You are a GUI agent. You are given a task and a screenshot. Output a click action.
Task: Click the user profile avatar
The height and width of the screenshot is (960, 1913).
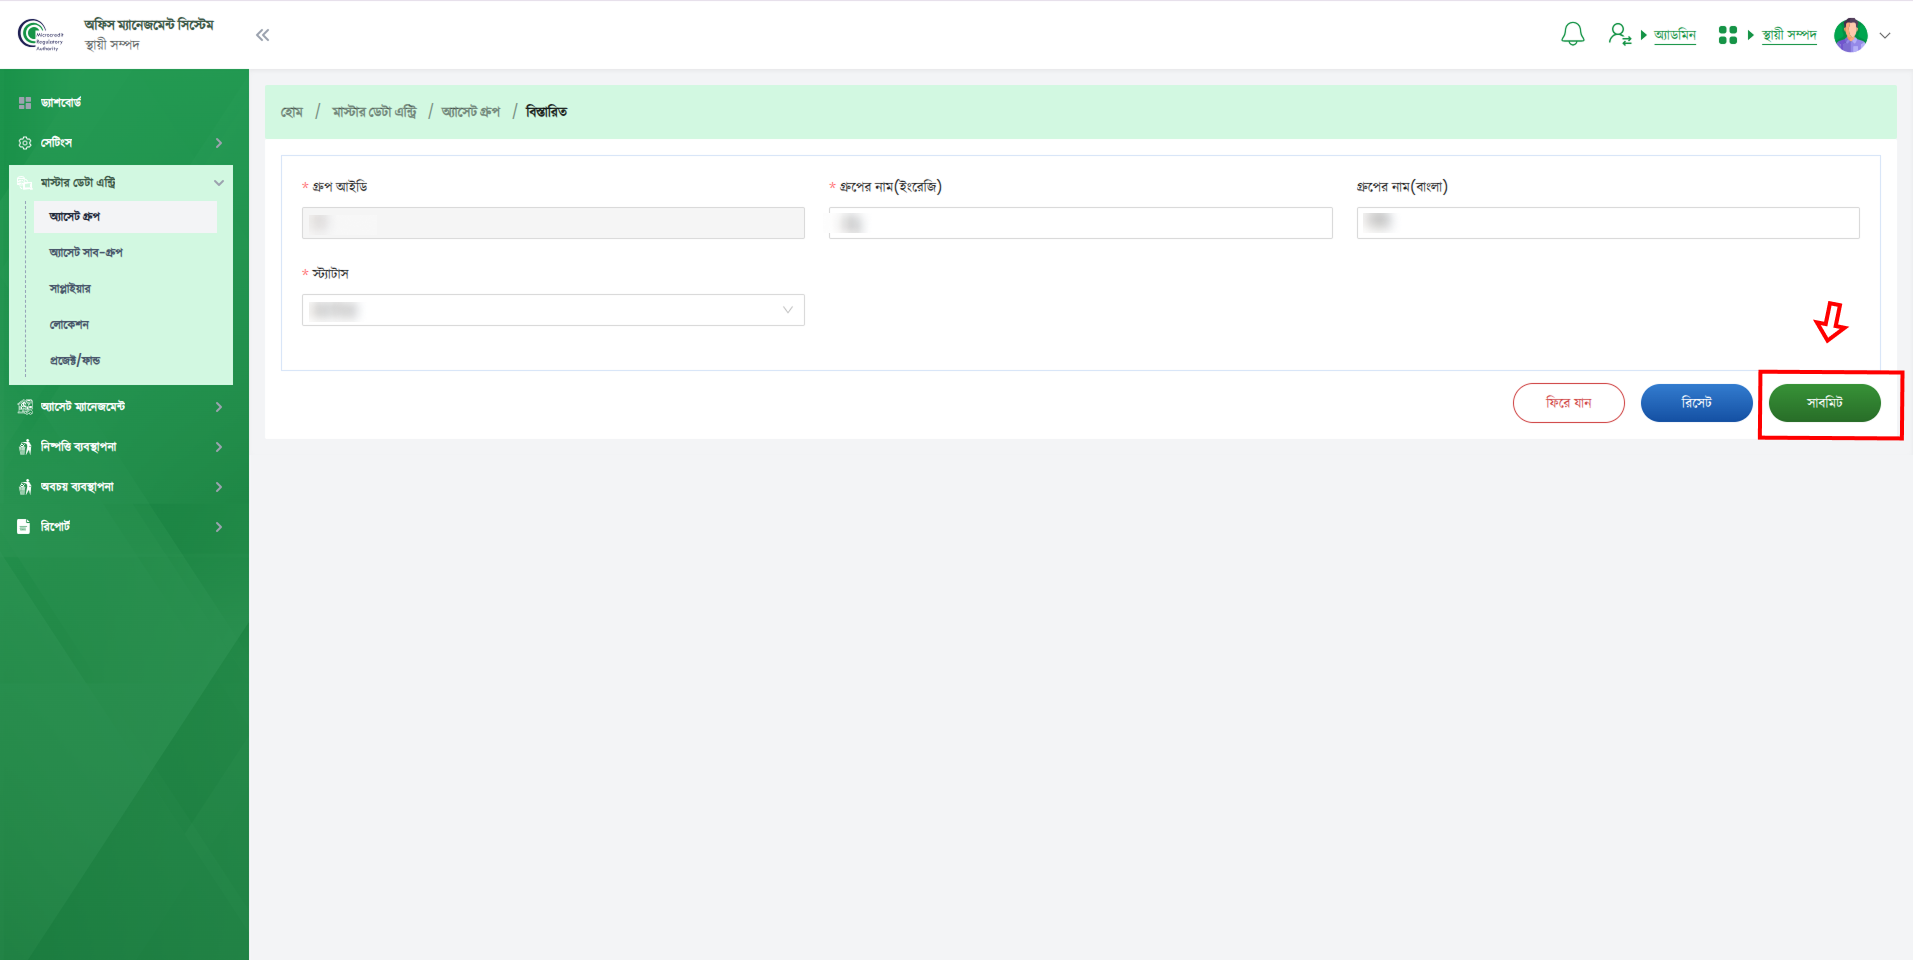tap(1850, 35)
